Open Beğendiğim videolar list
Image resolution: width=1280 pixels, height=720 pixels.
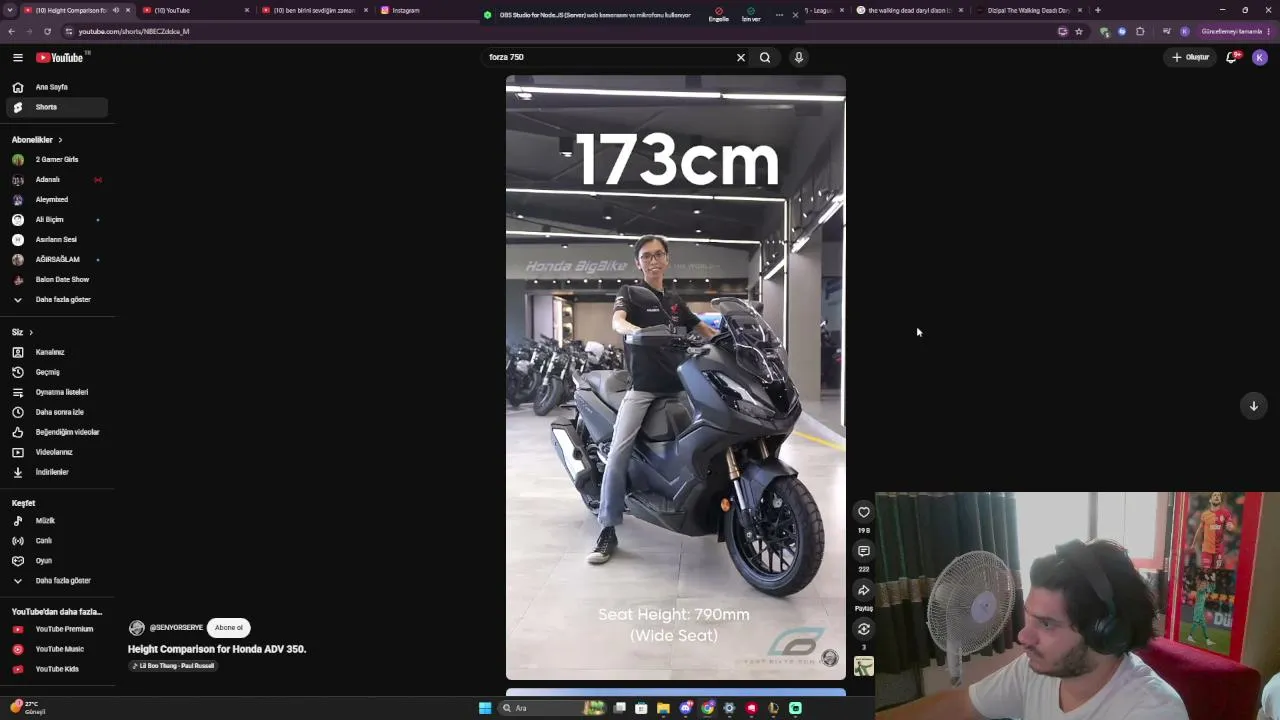tap(57, 432)
